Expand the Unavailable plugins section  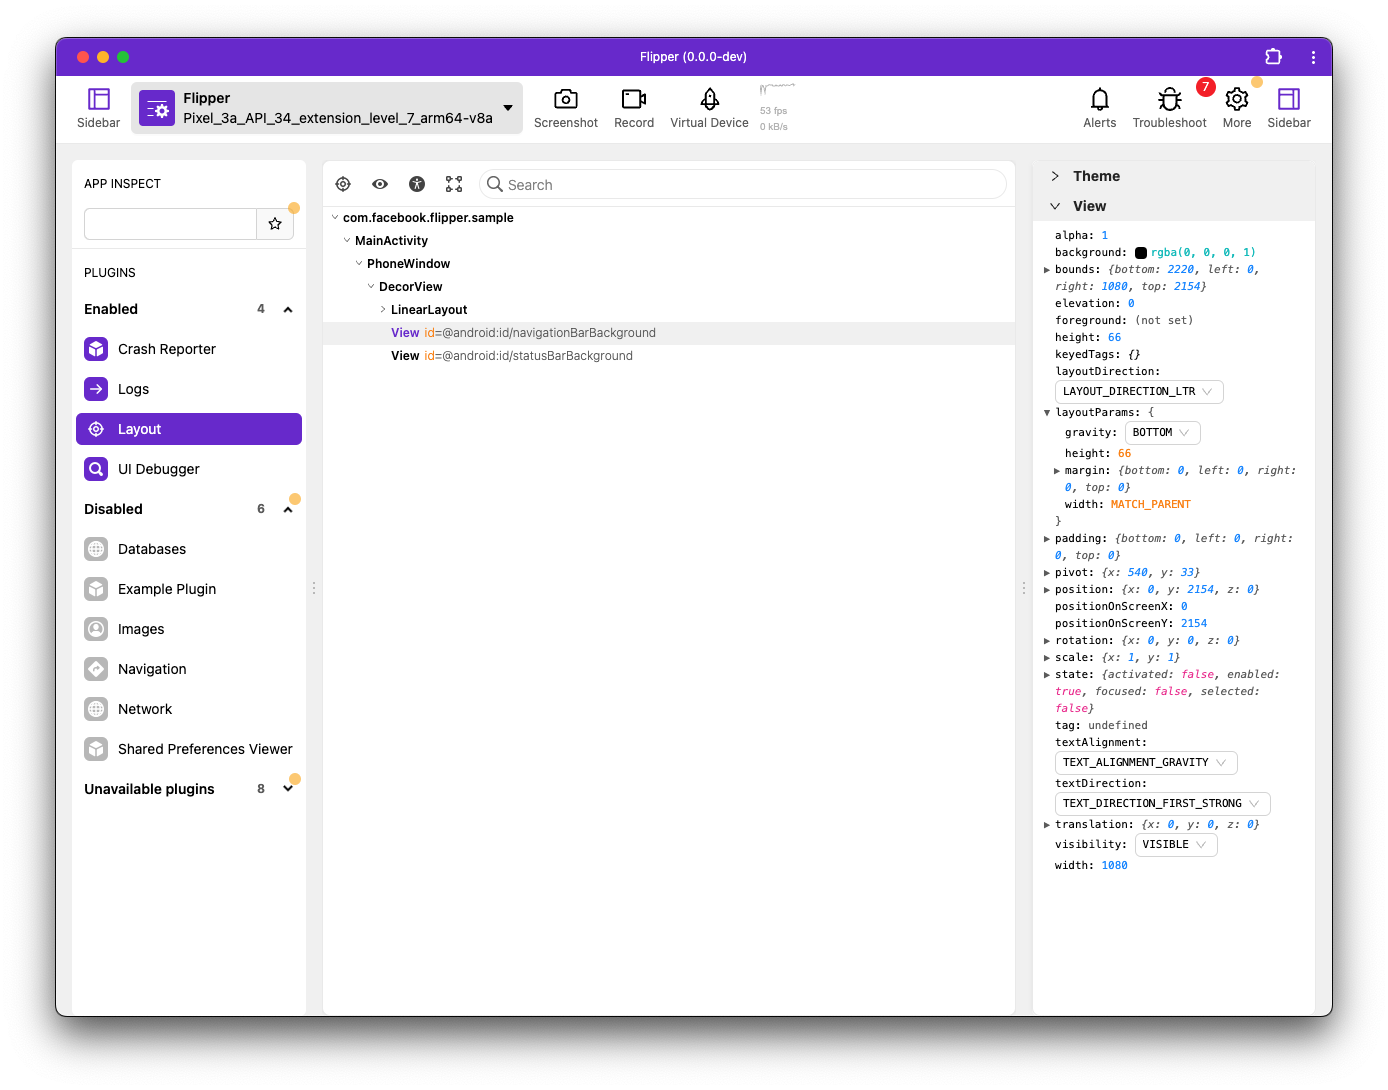pos(288,789)
